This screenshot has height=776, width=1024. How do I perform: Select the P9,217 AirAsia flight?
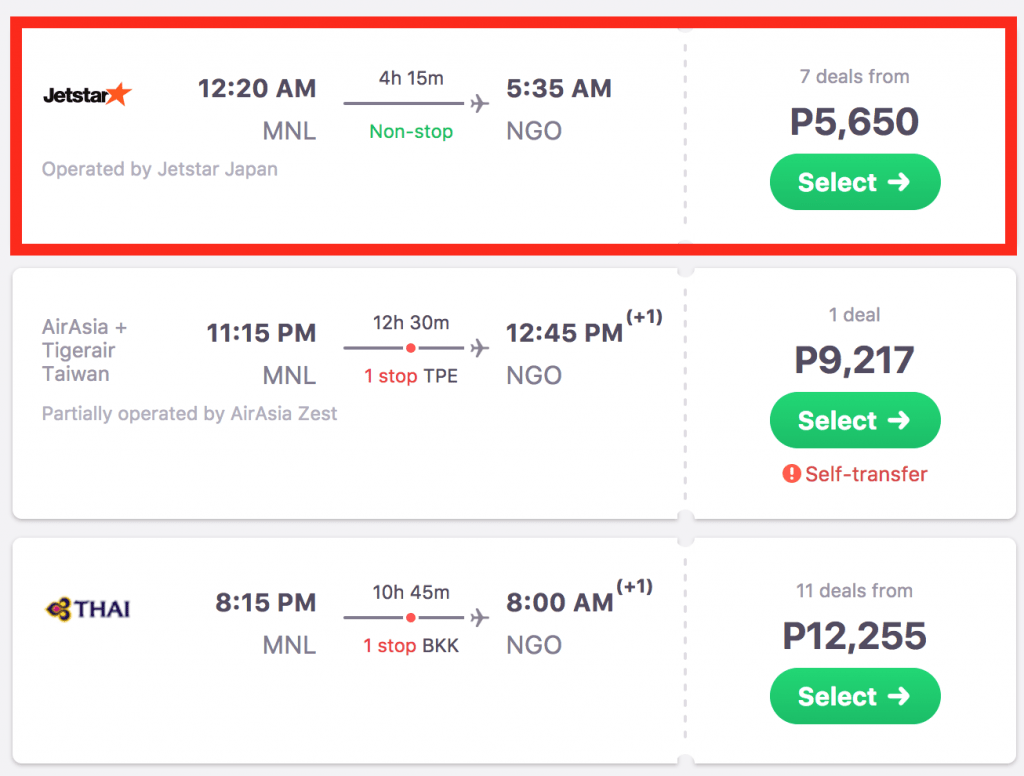click(854, 420)
